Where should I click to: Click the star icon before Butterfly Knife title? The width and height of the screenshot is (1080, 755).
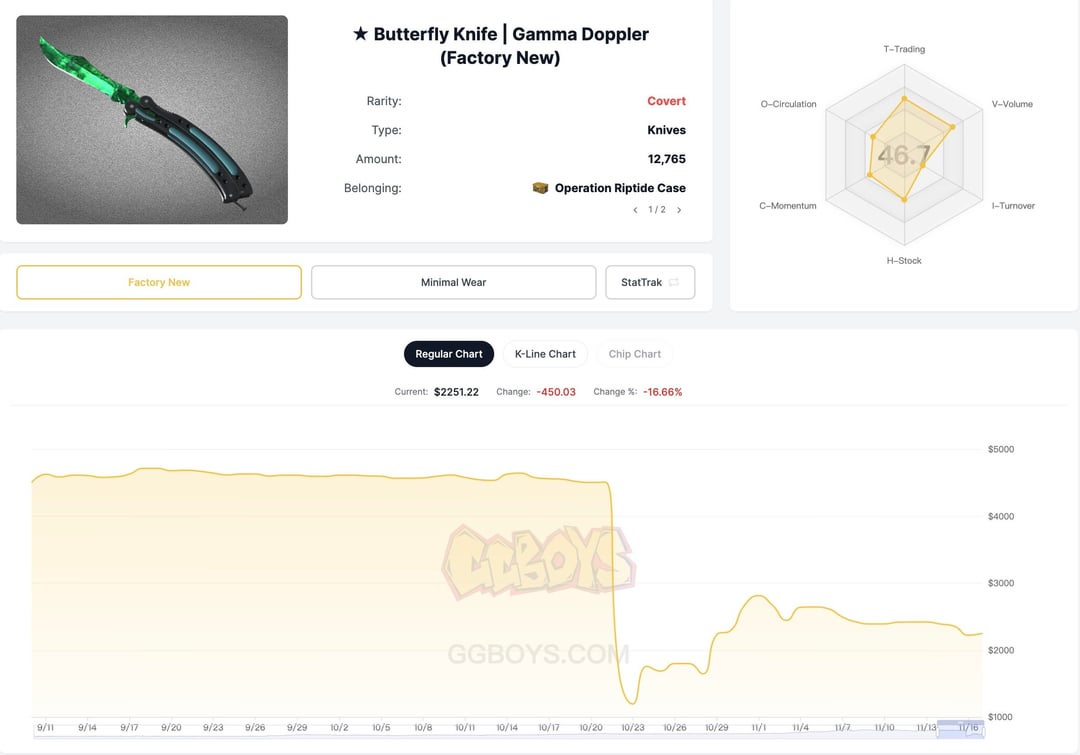coord(360,34)
